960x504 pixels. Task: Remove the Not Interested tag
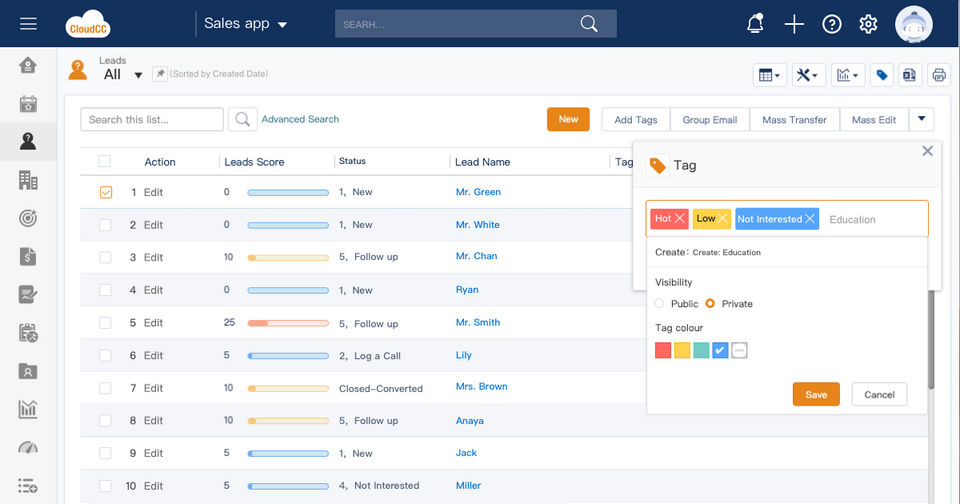click(x=810, y=219)
